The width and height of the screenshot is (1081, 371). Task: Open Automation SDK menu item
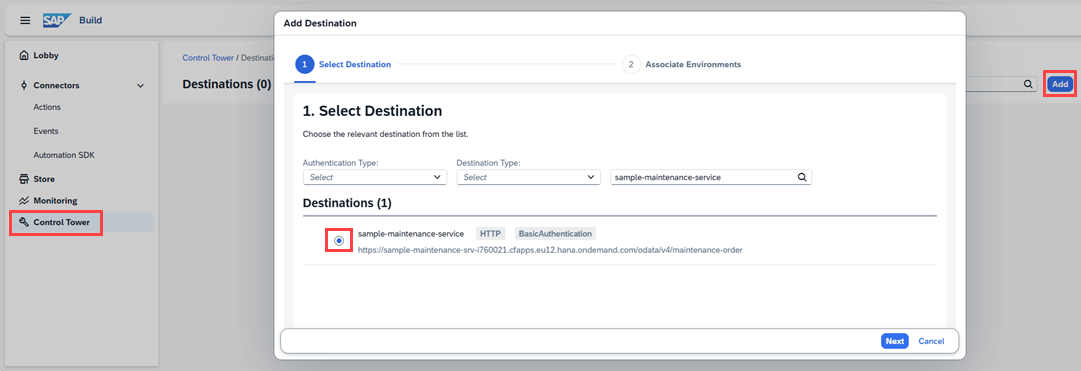click(x=64, y=155)
